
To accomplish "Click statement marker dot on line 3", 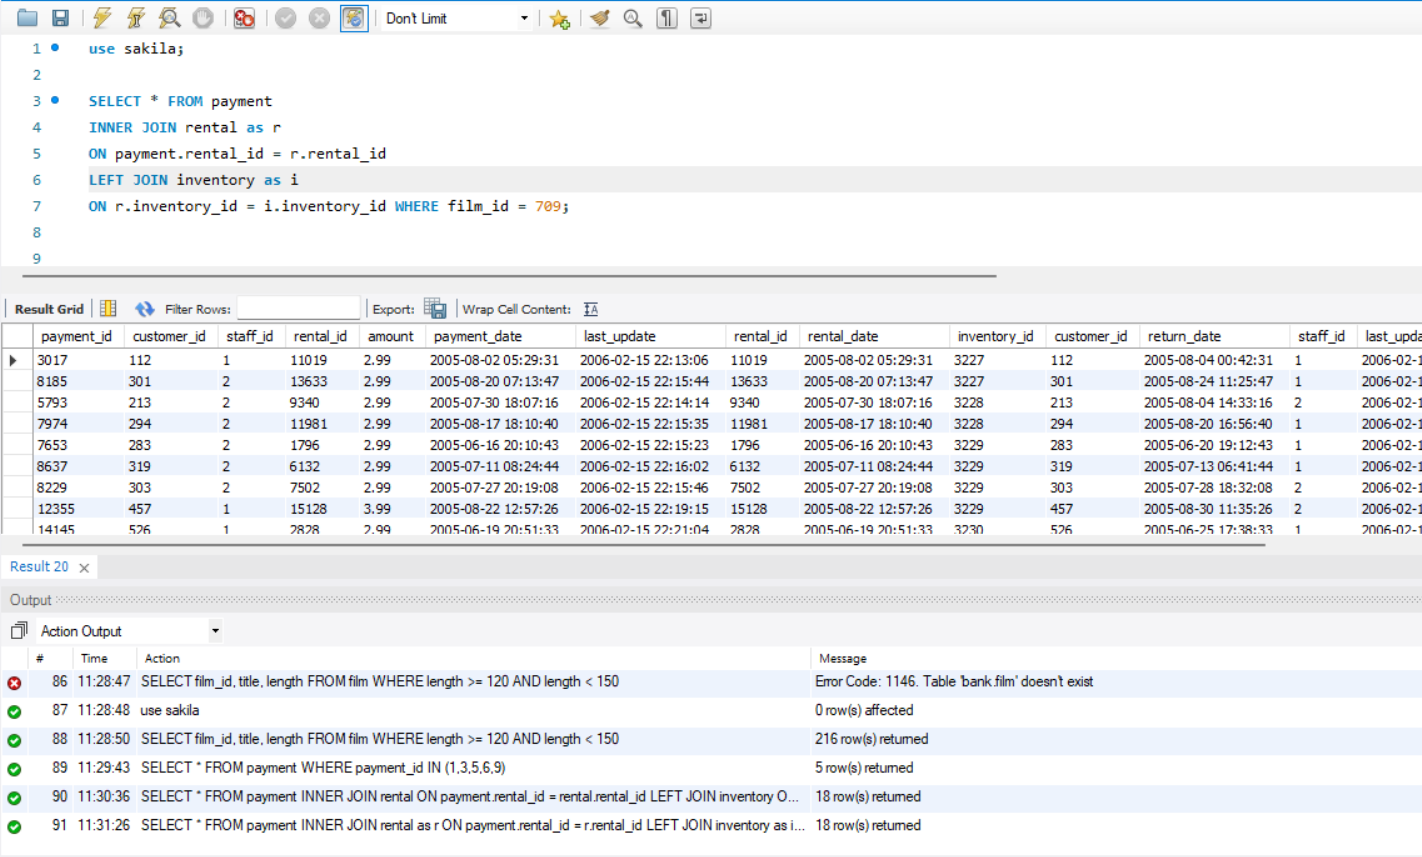I will pyautogui.click(x=55, y=100).
